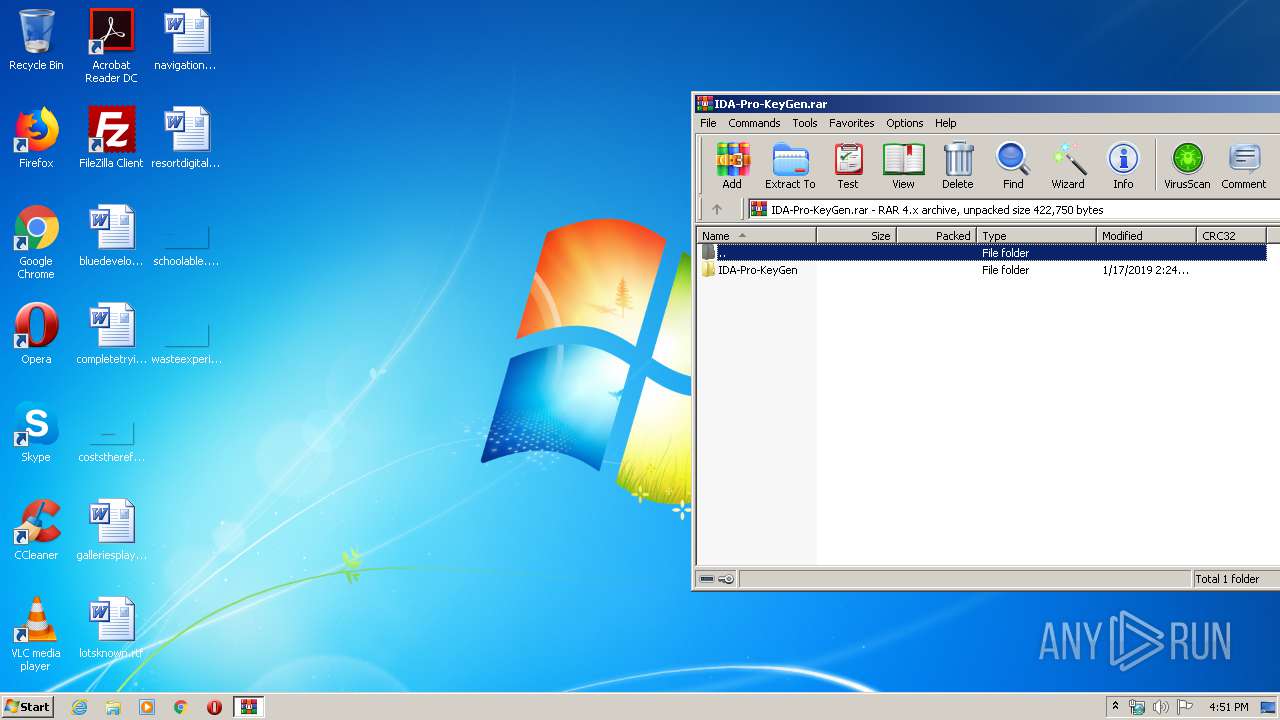Click the Add toolbar icon in WinRAR
This screenshot has height=720, width=1280.
(732, 166)
